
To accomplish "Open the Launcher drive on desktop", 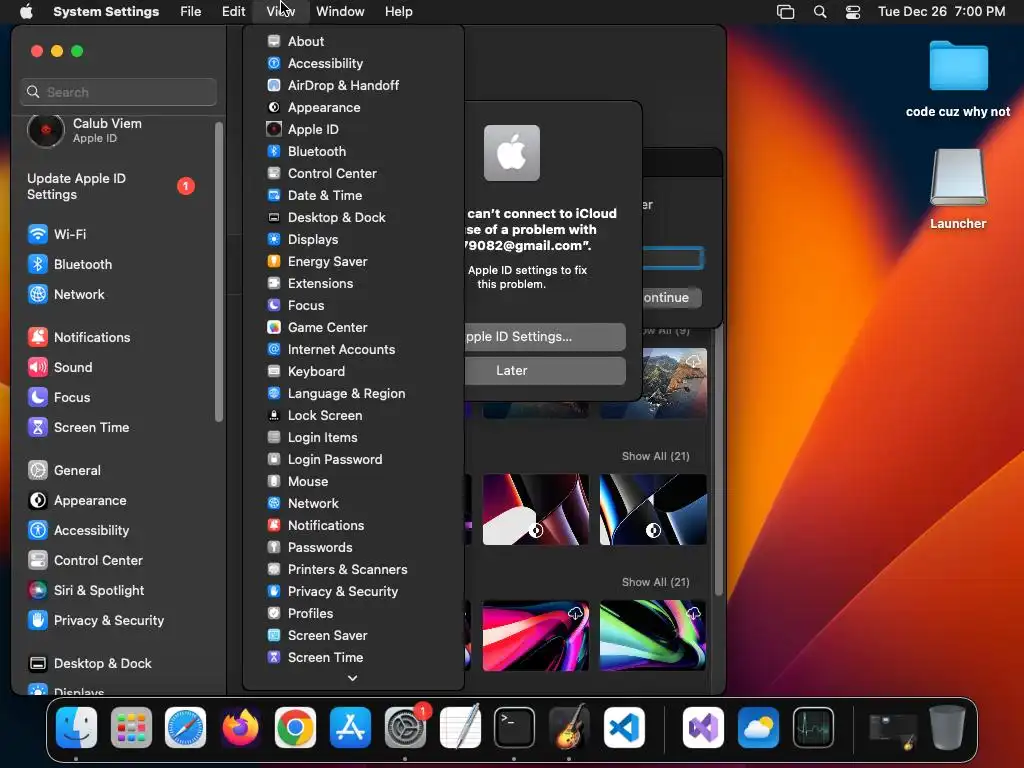I will (958, 189).
